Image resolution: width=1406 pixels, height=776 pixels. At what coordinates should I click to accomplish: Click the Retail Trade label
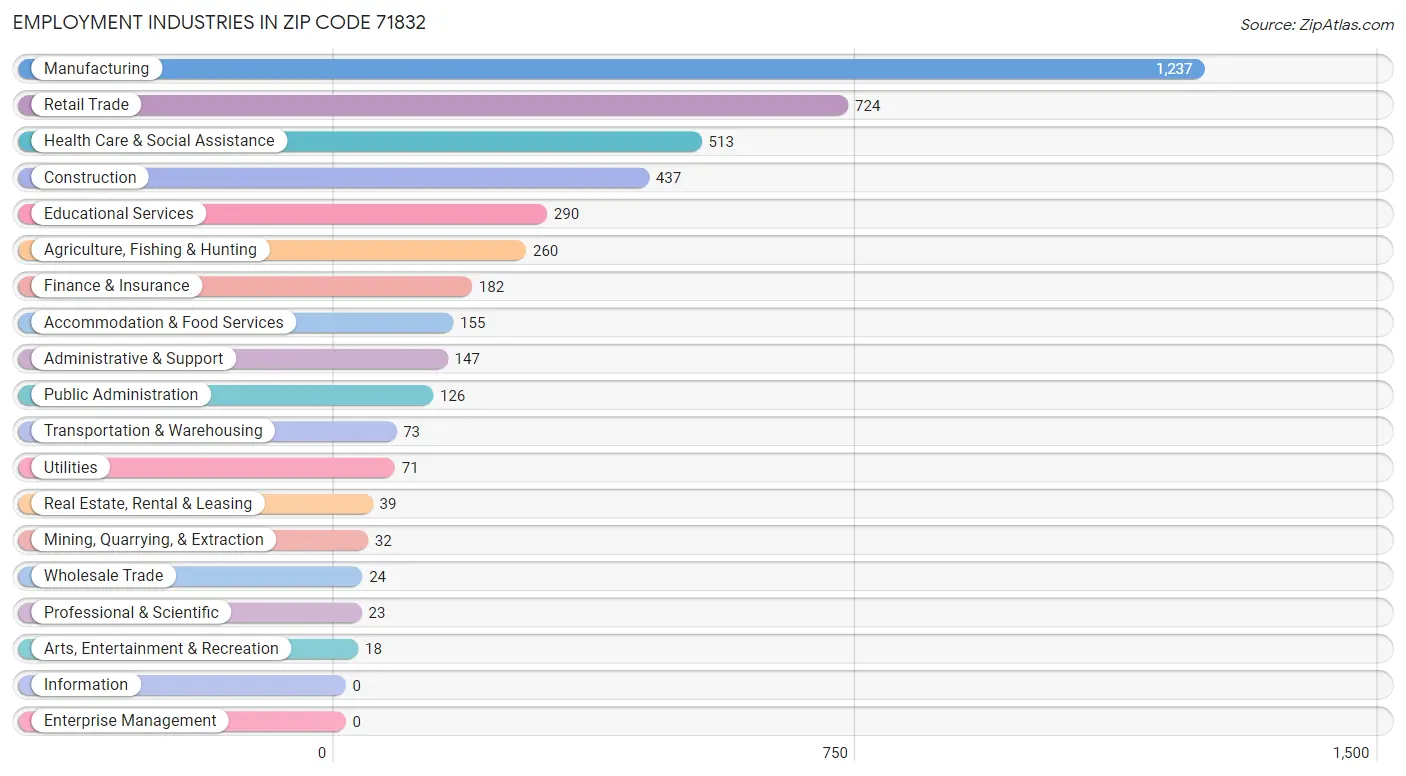coord(86,105)
